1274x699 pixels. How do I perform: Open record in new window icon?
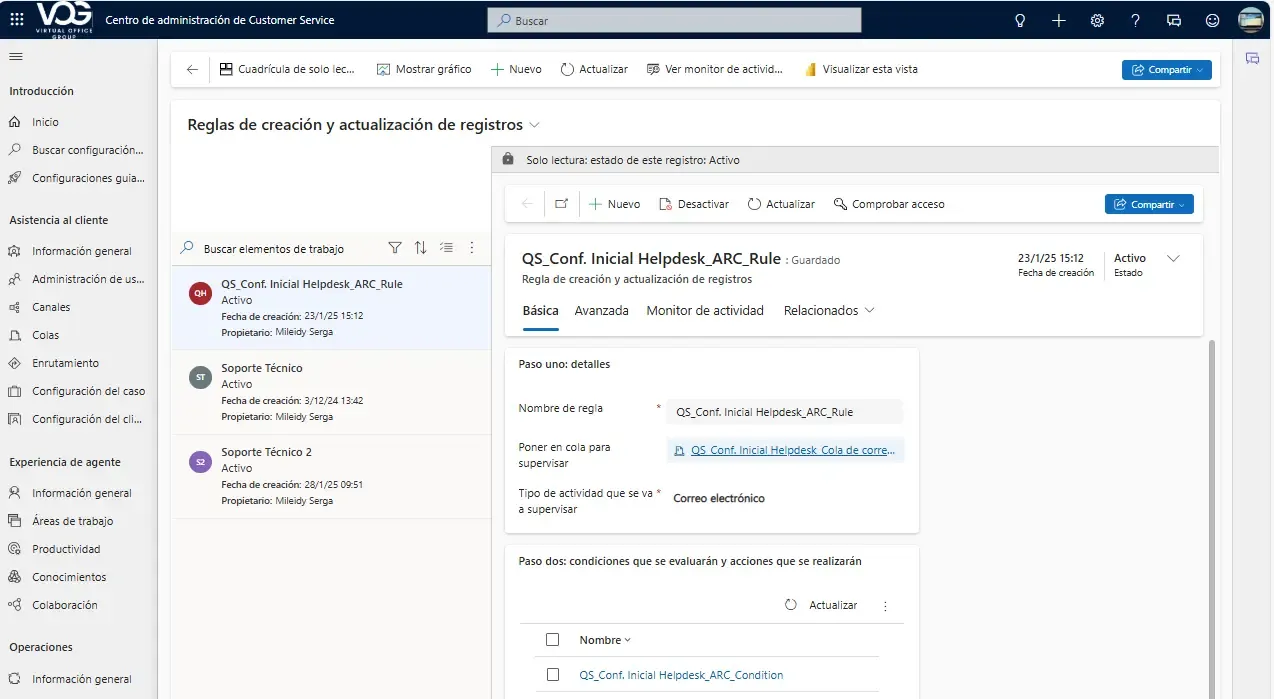[x=561, y=204]
